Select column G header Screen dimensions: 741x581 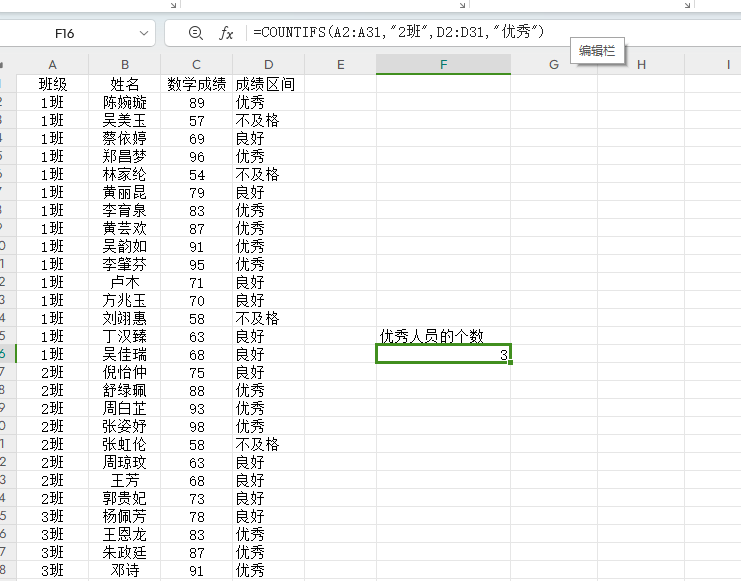coord(554,65)
